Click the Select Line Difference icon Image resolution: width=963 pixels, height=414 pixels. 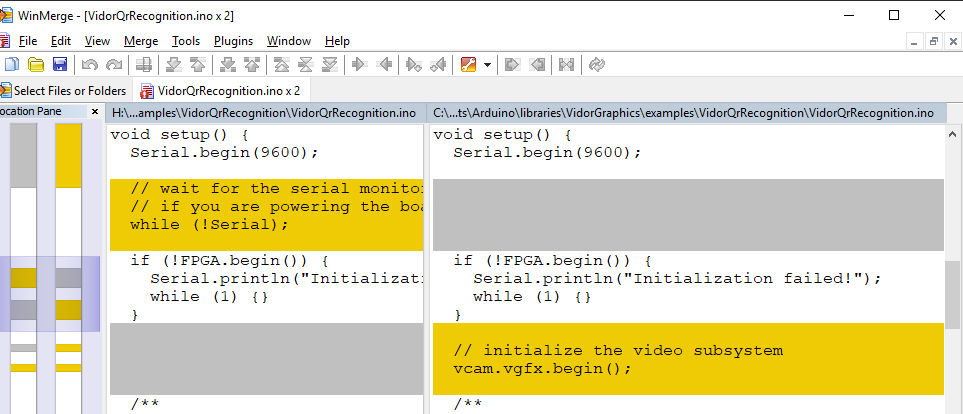pyautogui.click(x=144, y=64)
